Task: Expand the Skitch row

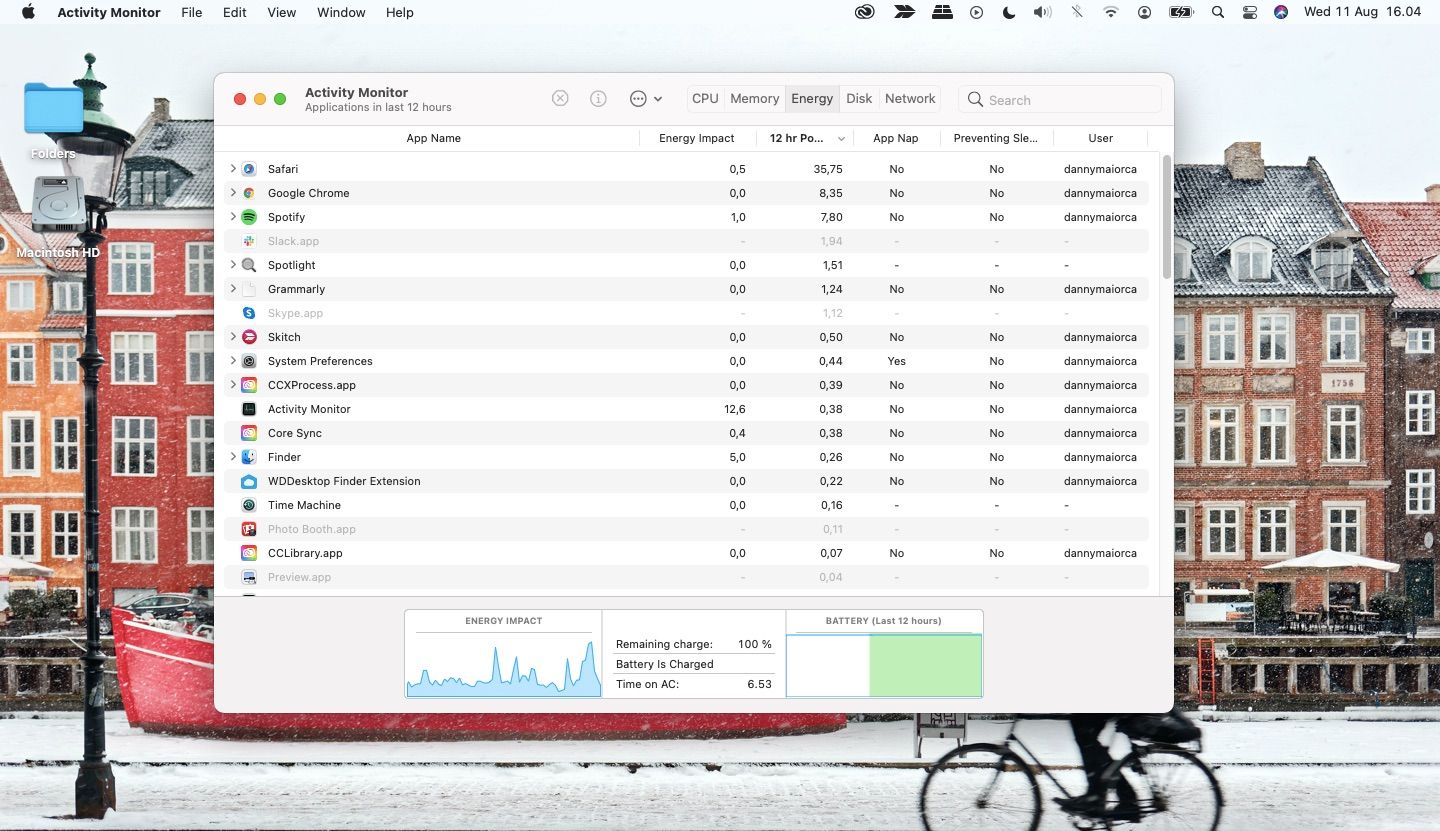Action: (x=233, y=337)
